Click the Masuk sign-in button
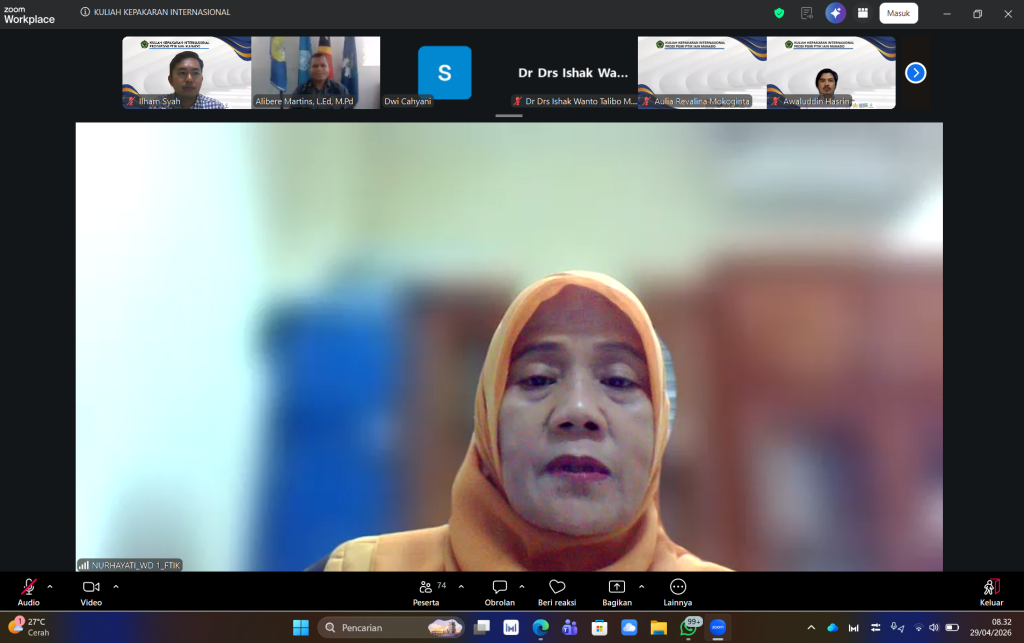This screenshot has width=1024, height=643. (898, 13)
